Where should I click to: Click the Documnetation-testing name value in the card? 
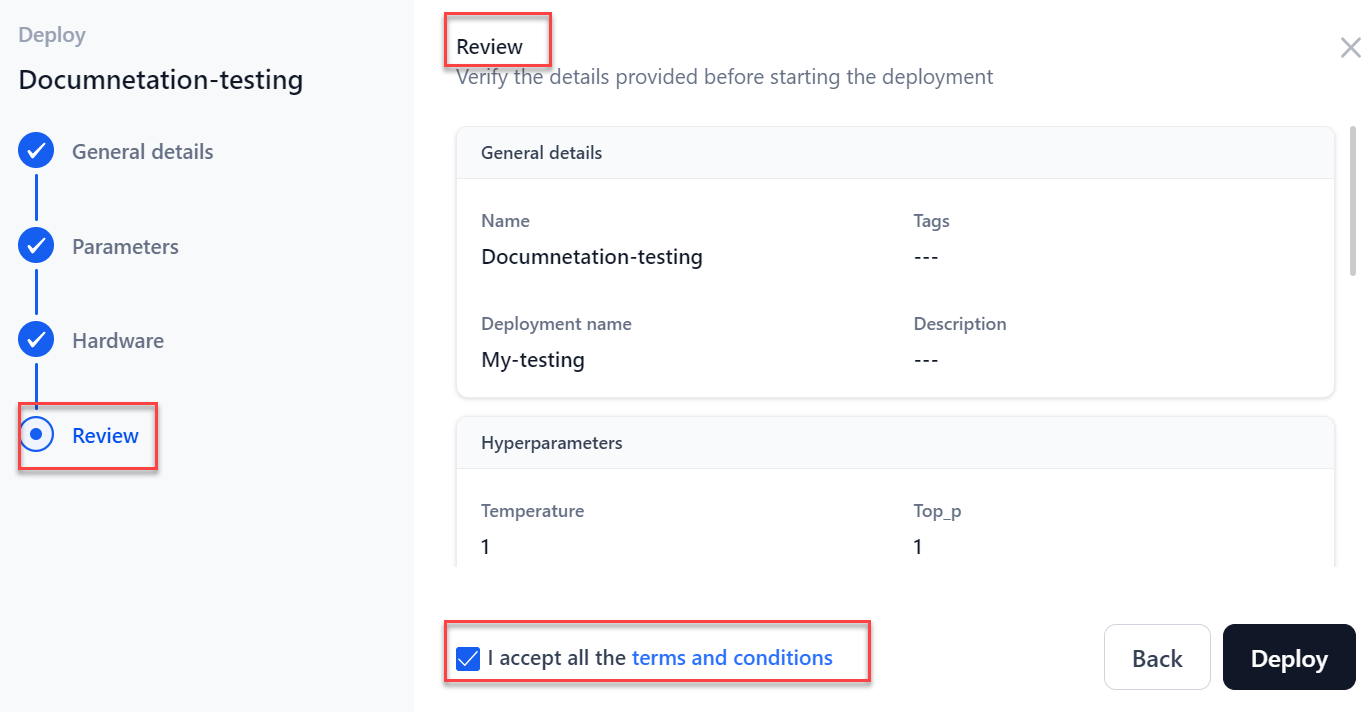(x=592, y=257)
